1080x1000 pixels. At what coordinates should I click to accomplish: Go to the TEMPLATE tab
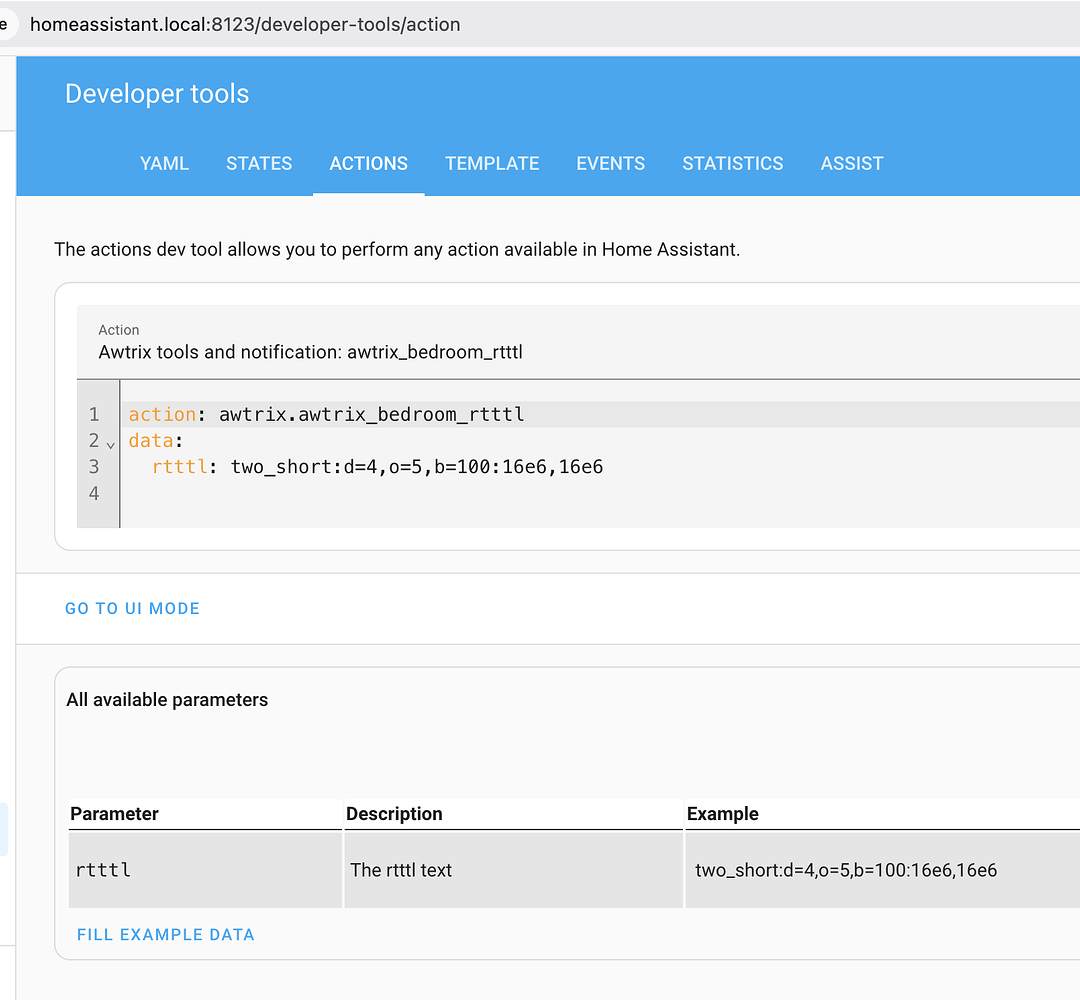click(x=492, y=164)
